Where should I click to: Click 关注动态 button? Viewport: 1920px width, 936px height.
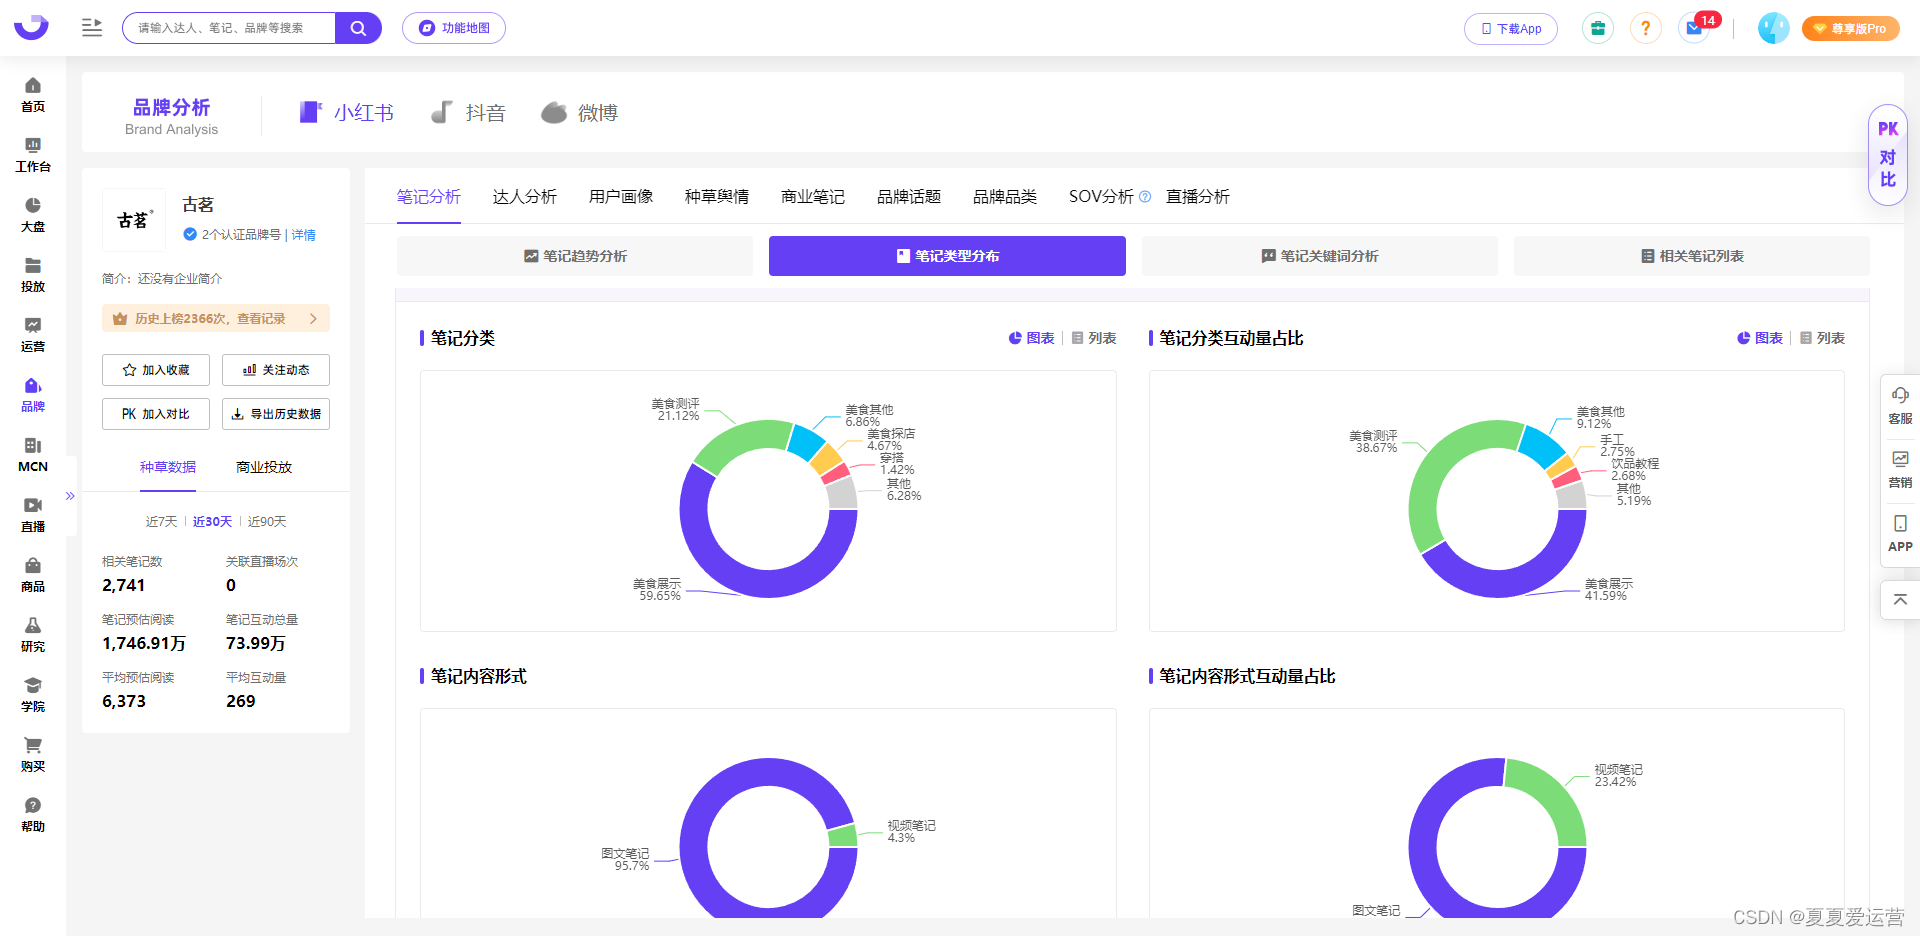276,370
